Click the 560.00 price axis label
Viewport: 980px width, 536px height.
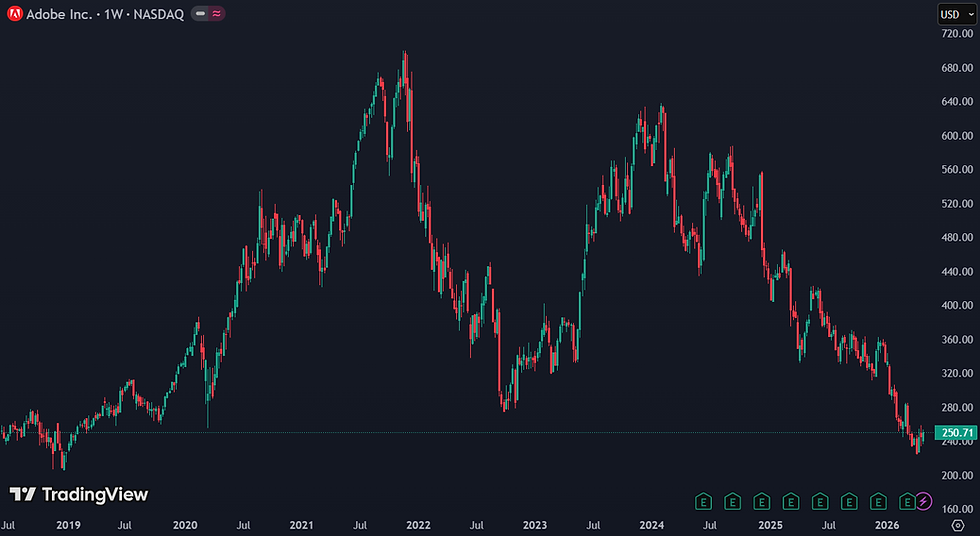click(957, 169)
